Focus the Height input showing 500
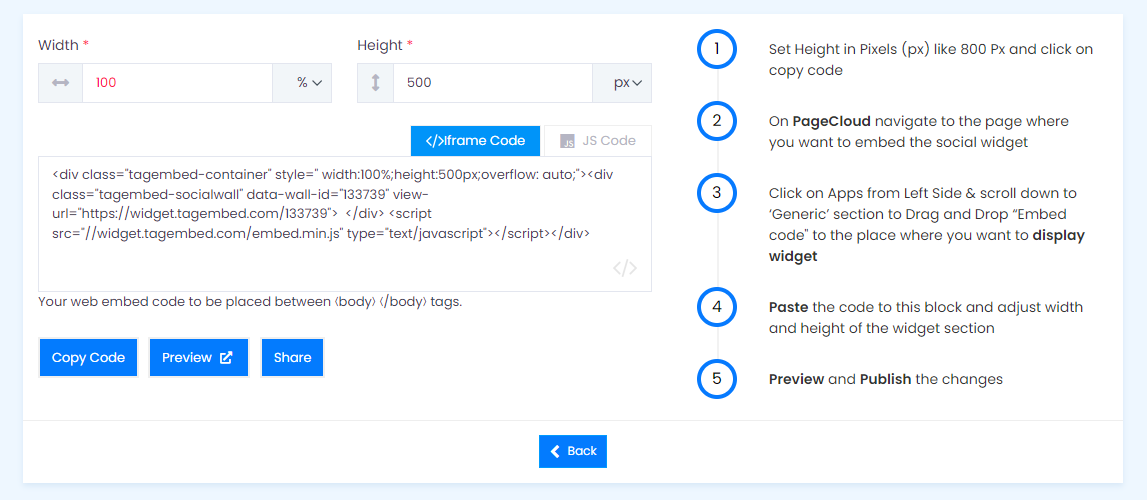The height and width of the screenshot is (500, 1147). 493,83
